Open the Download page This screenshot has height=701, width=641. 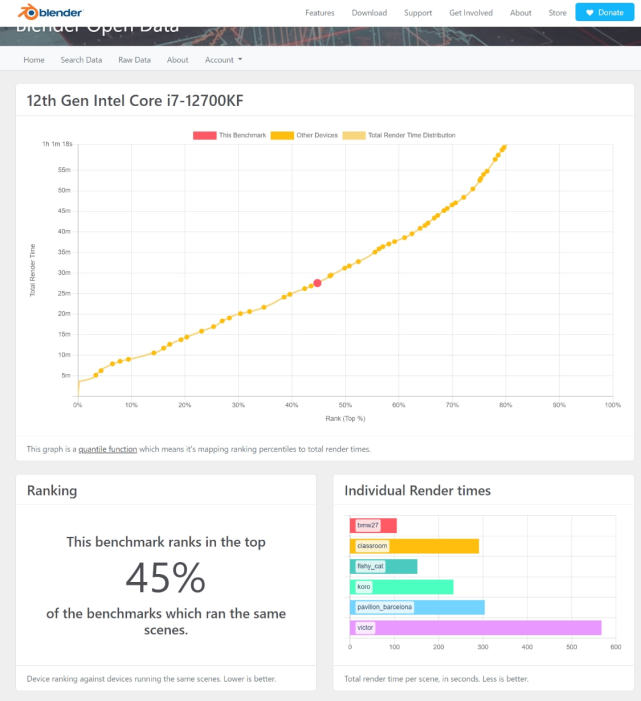coord(369,13)
